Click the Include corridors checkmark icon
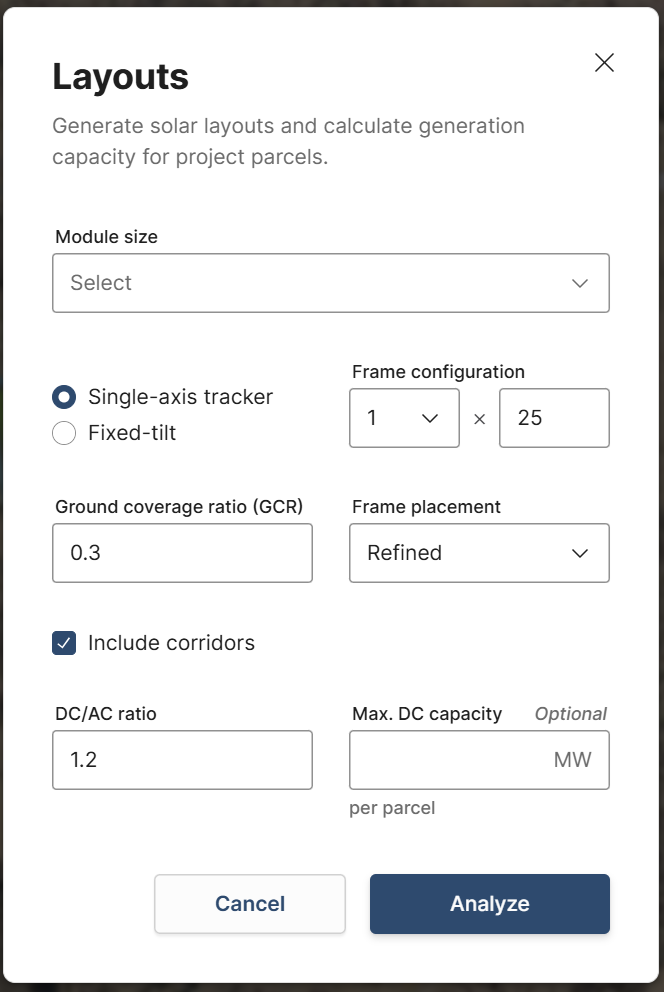This screenshot has width=664, height=992. 64,643
